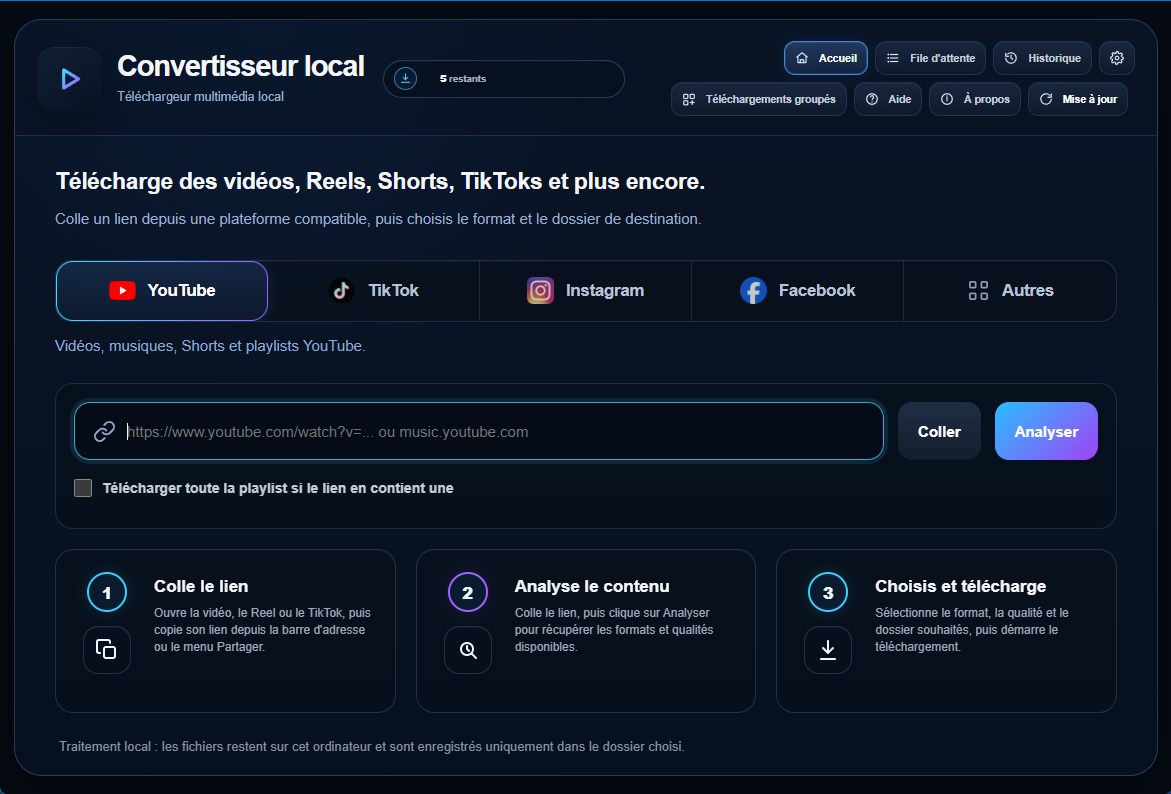Click text Vidéos, musiques, Shorts et playlists YouTube

click(x=210, y=346)
